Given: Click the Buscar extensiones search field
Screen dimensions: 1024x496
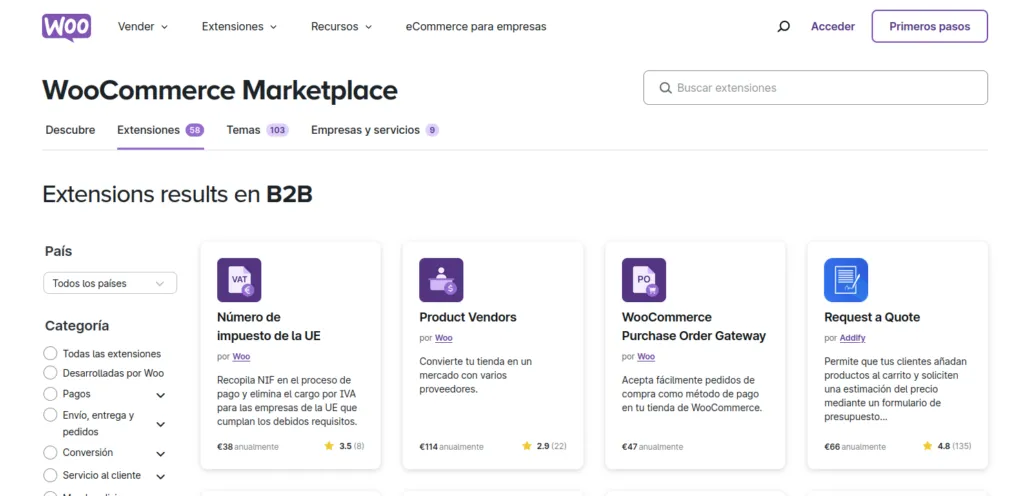Looking at the screenshot, I should pyautogui.click(x=815, y=87).
